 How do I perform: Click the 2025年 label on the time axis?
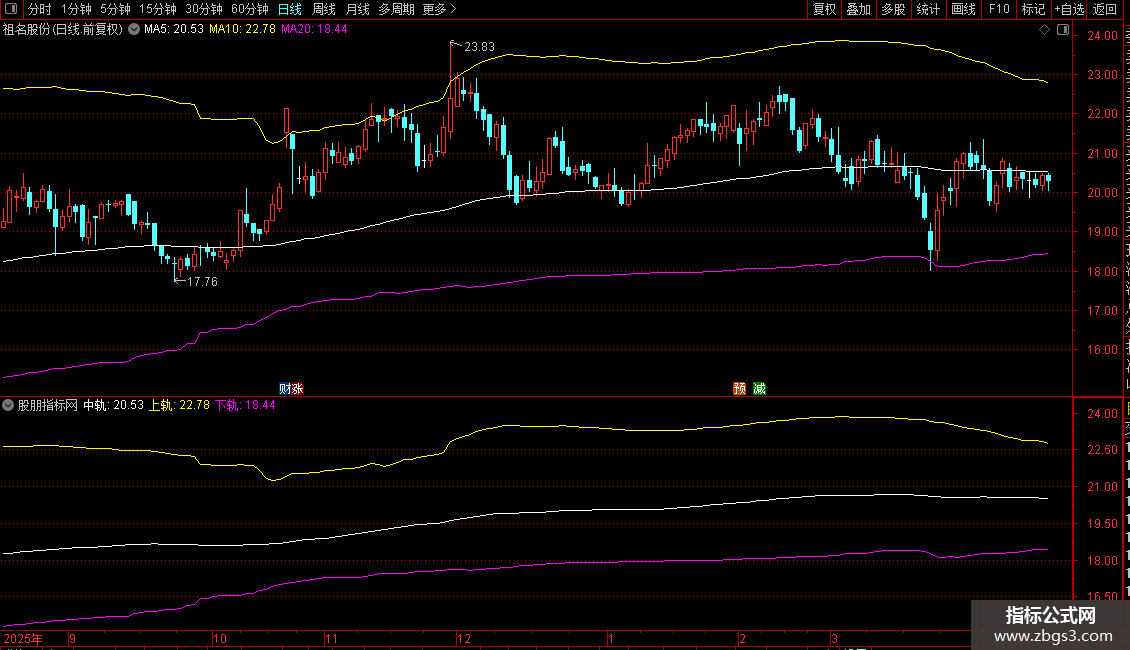(x=23, y=638)
